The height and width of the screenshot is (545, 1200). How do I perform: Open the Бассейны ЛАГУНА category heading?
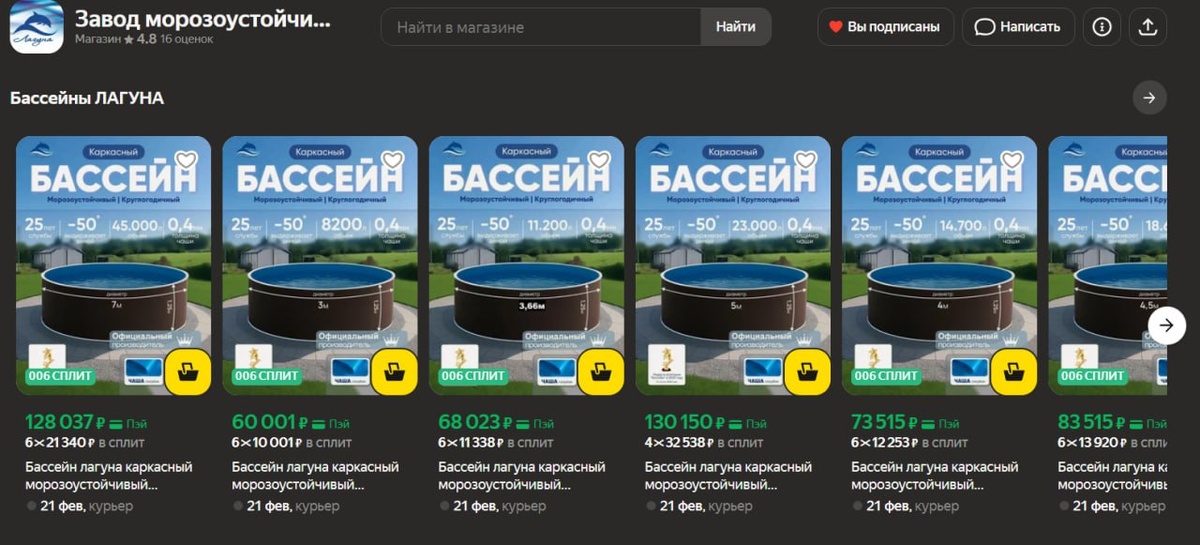click(87, 98)
